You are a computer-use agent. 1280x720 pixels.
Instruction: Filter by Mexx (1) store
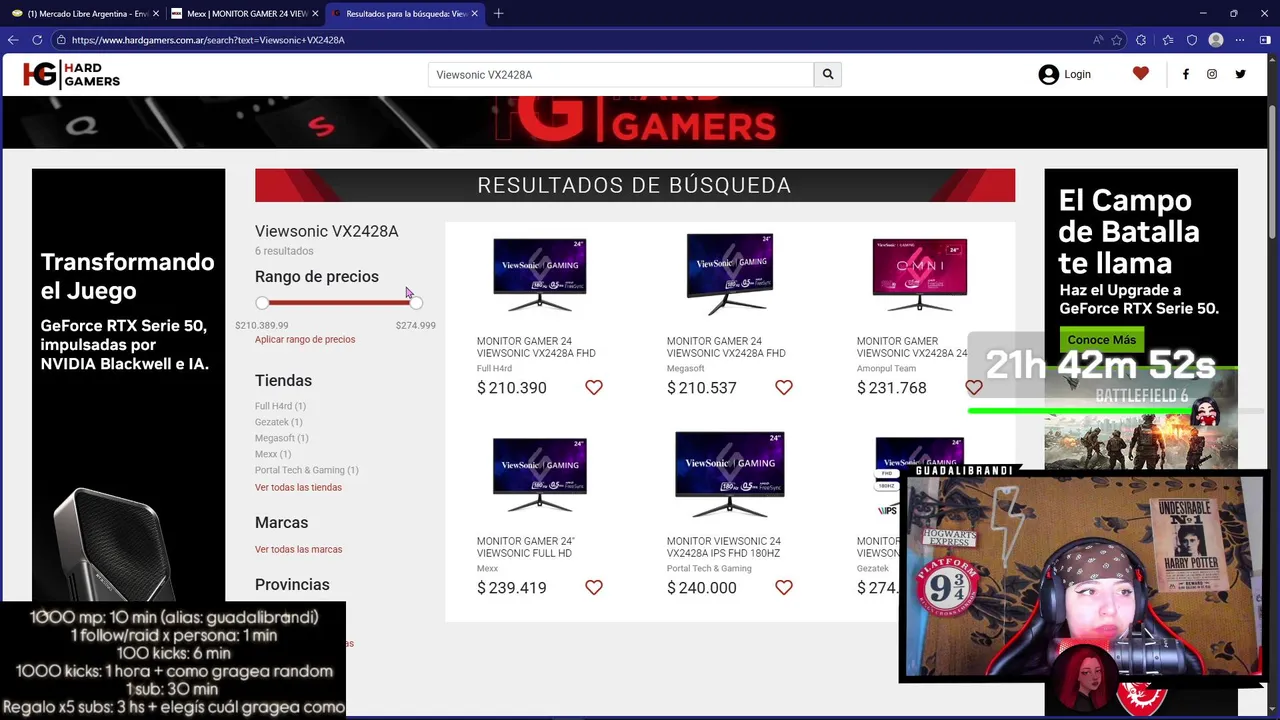(273, 454)
